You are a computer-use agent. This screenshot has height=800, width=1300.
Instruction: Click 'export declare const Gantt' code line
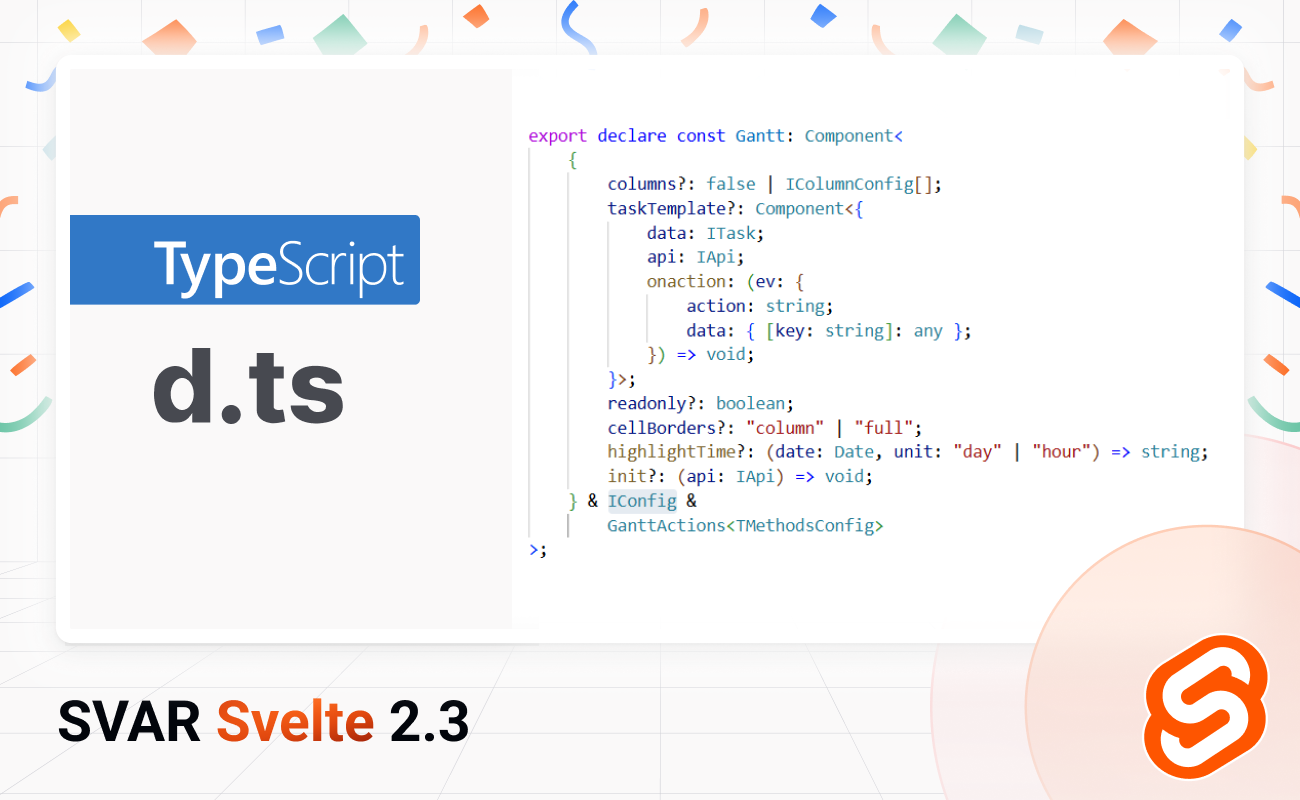[715, 136]
